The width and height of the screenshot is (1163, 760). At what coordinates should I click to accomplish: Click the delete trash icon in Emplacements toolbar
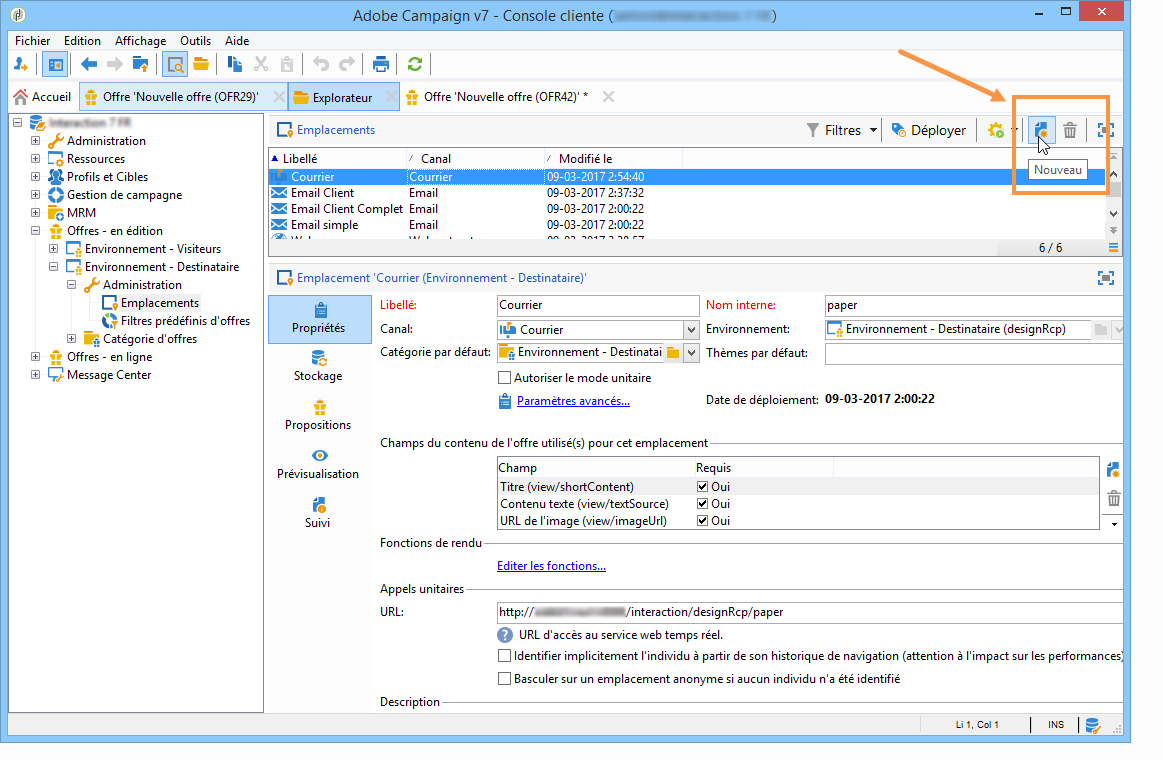(x=1070, y=130)
